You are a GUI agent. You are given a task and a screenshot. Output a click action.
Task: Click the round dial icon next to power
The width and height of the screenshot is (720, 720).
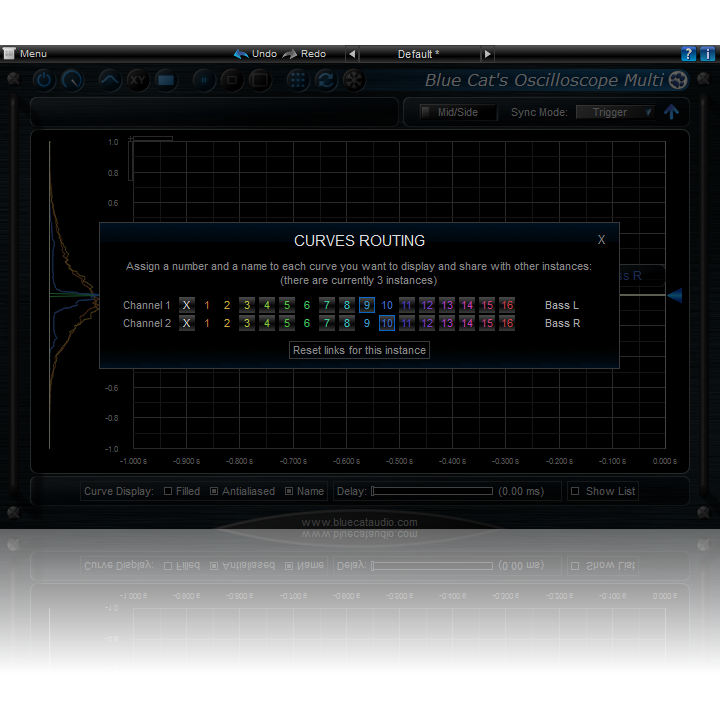[x=73, y=80]
